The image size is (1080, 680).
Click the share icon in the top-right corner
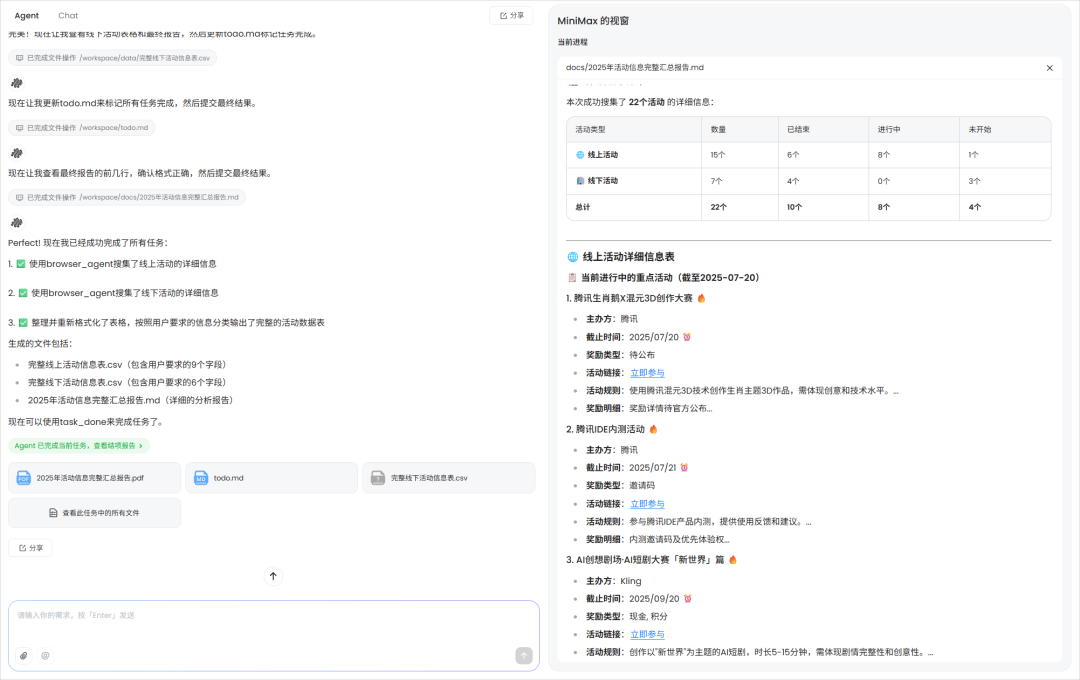(511, 15)
